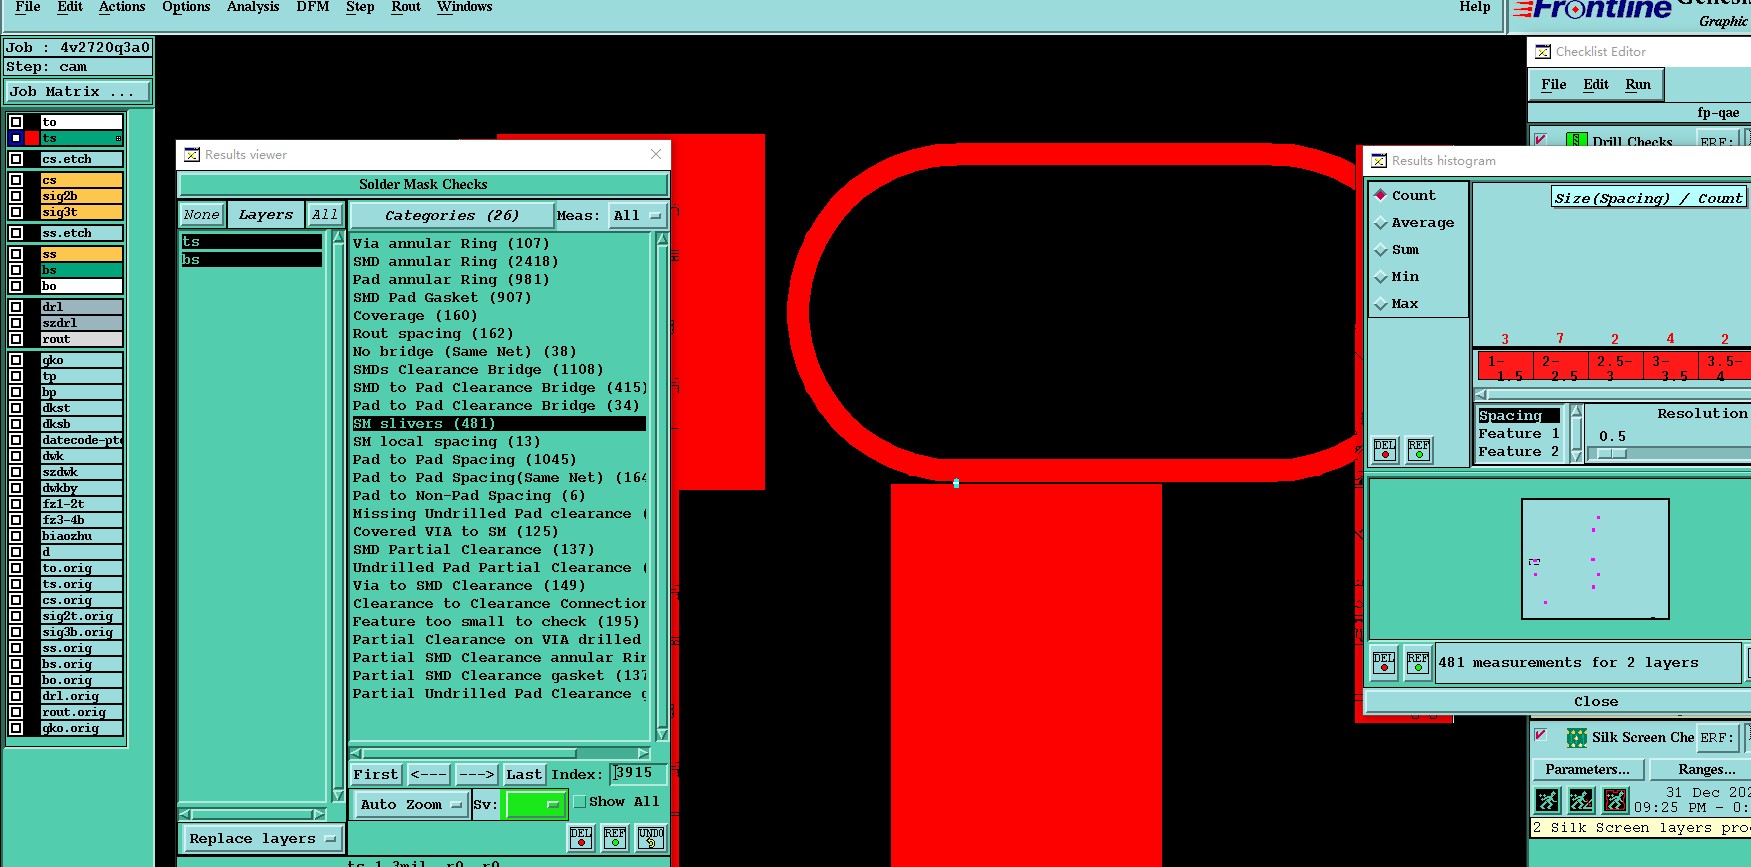Open Meas All dropdown

(x=637, y=215)
